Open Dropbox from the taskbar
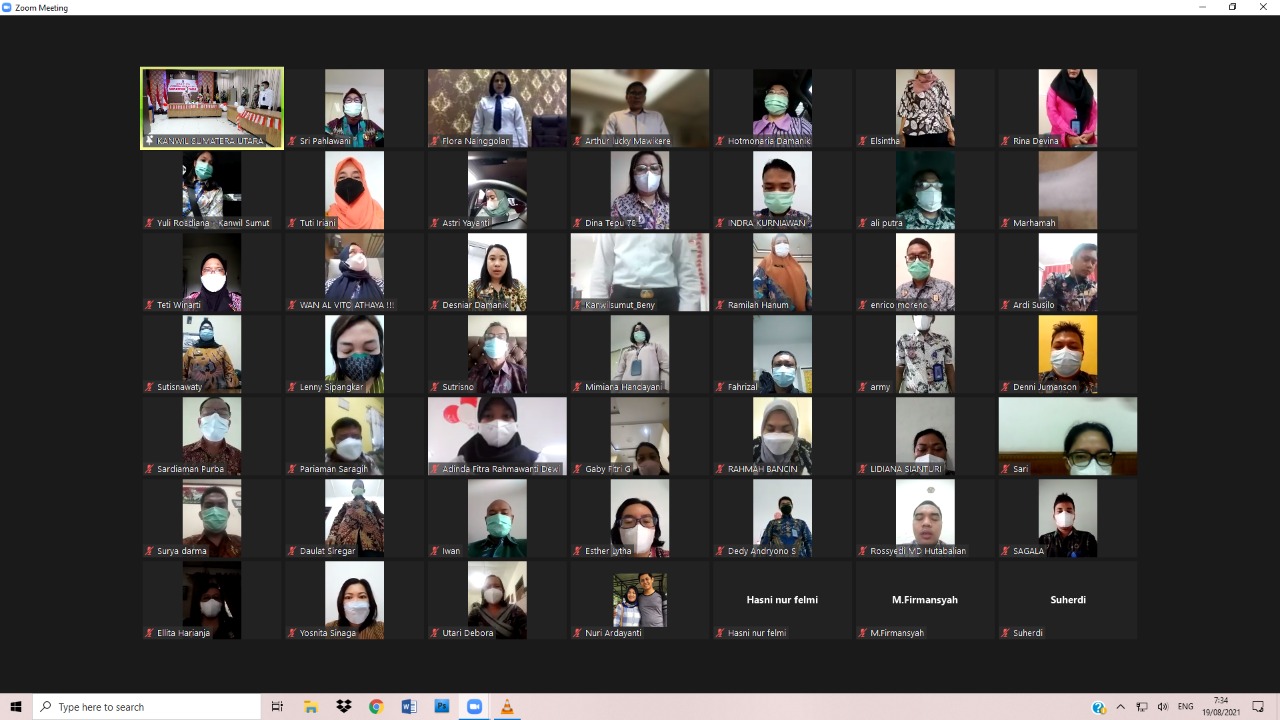This screenshot has height=720, width=1280. [x=344, y=707]
